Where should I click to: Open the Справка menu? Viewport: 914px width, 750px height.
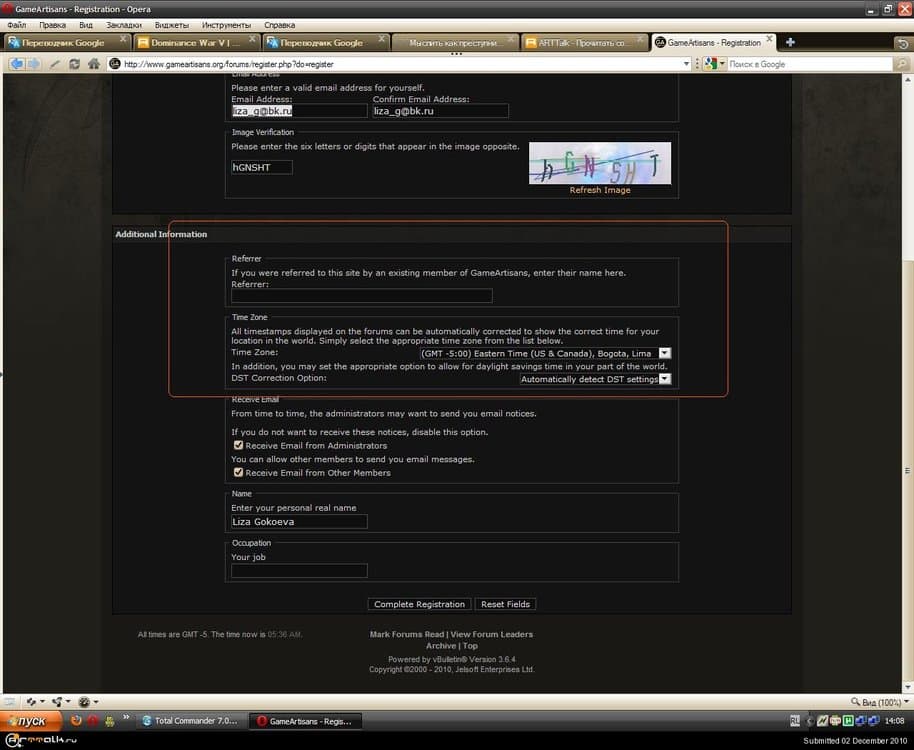(x=279, y=25)
